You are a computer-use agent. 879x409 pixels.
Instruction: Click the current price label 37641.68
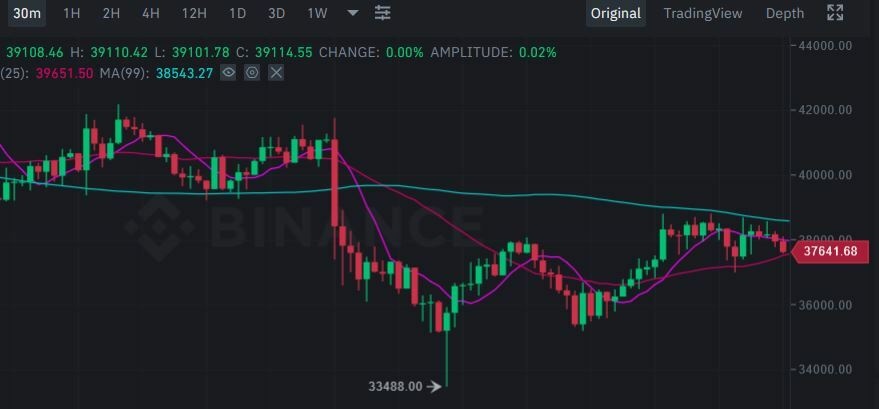(830, 251)
